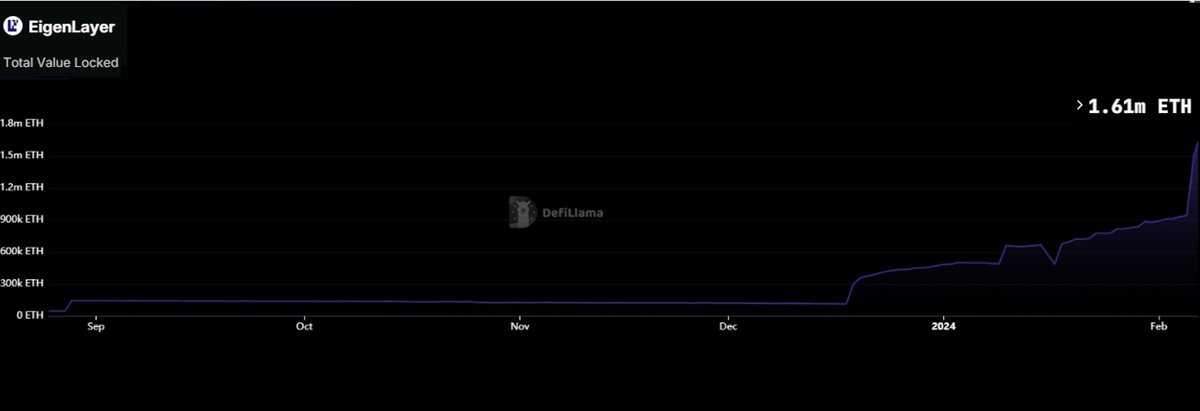Click the 1.61m ETH value readout
The image size is (1200, 411).
point(1140,105)
